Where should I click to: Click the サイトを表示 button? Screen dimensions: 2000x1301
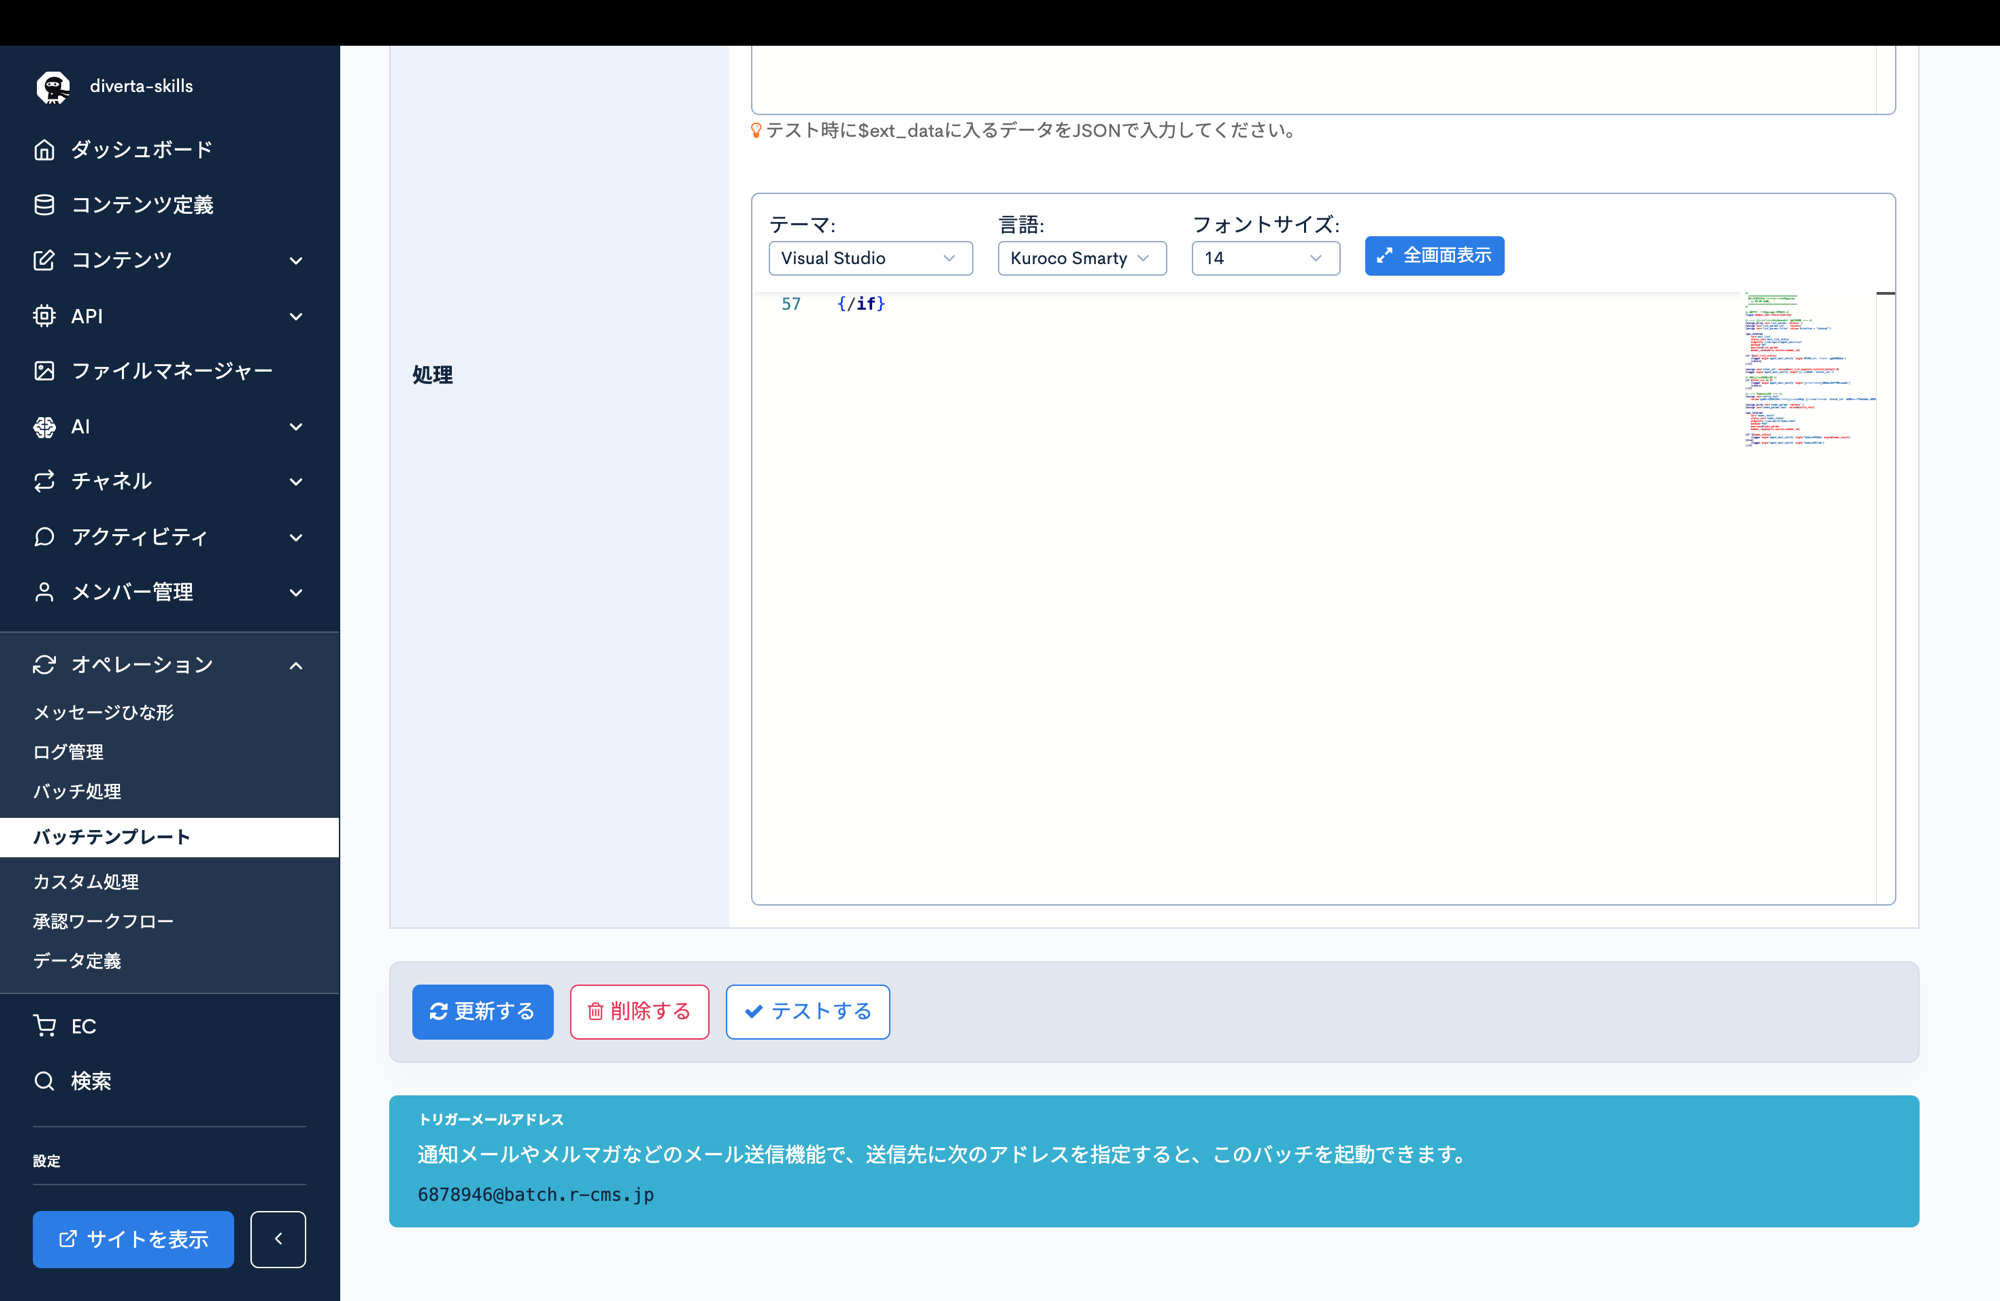pyautogui.click(x=133, y=1239)
